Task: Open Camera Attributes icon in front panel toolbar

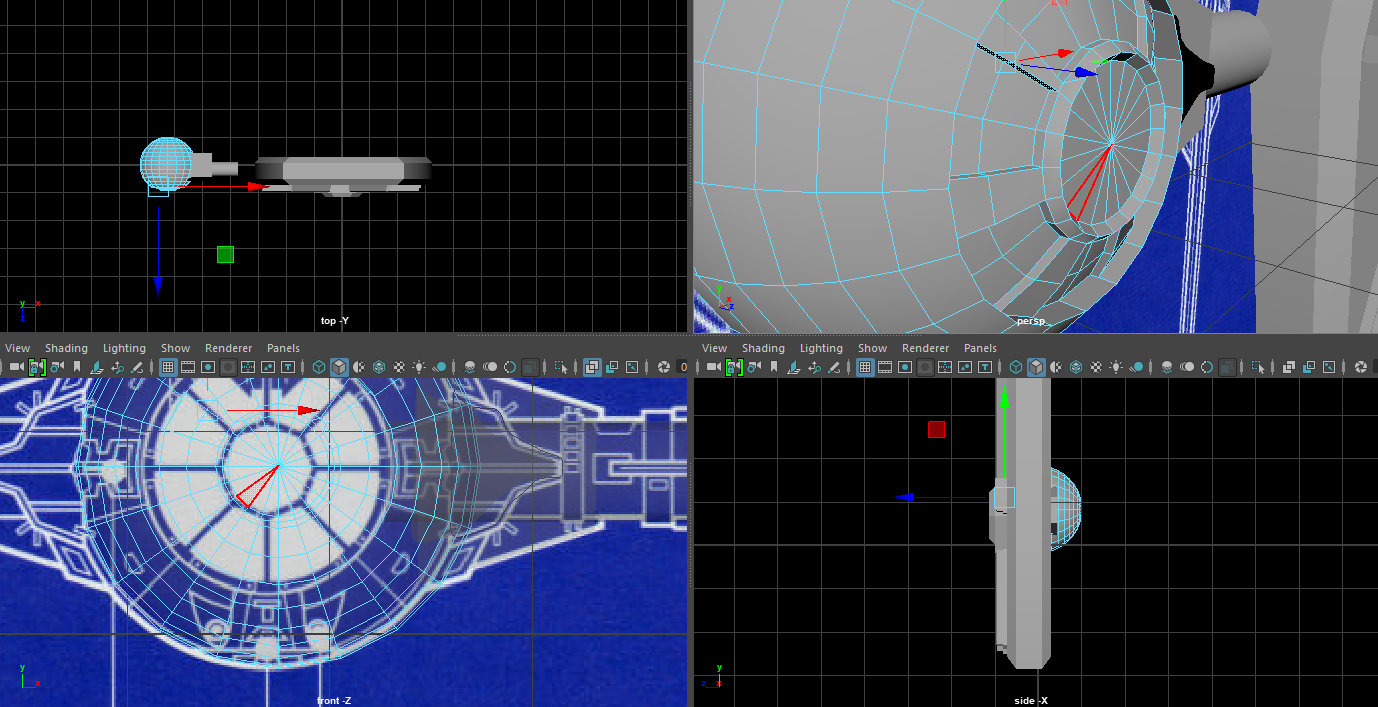Action: [x=57, y=367]
